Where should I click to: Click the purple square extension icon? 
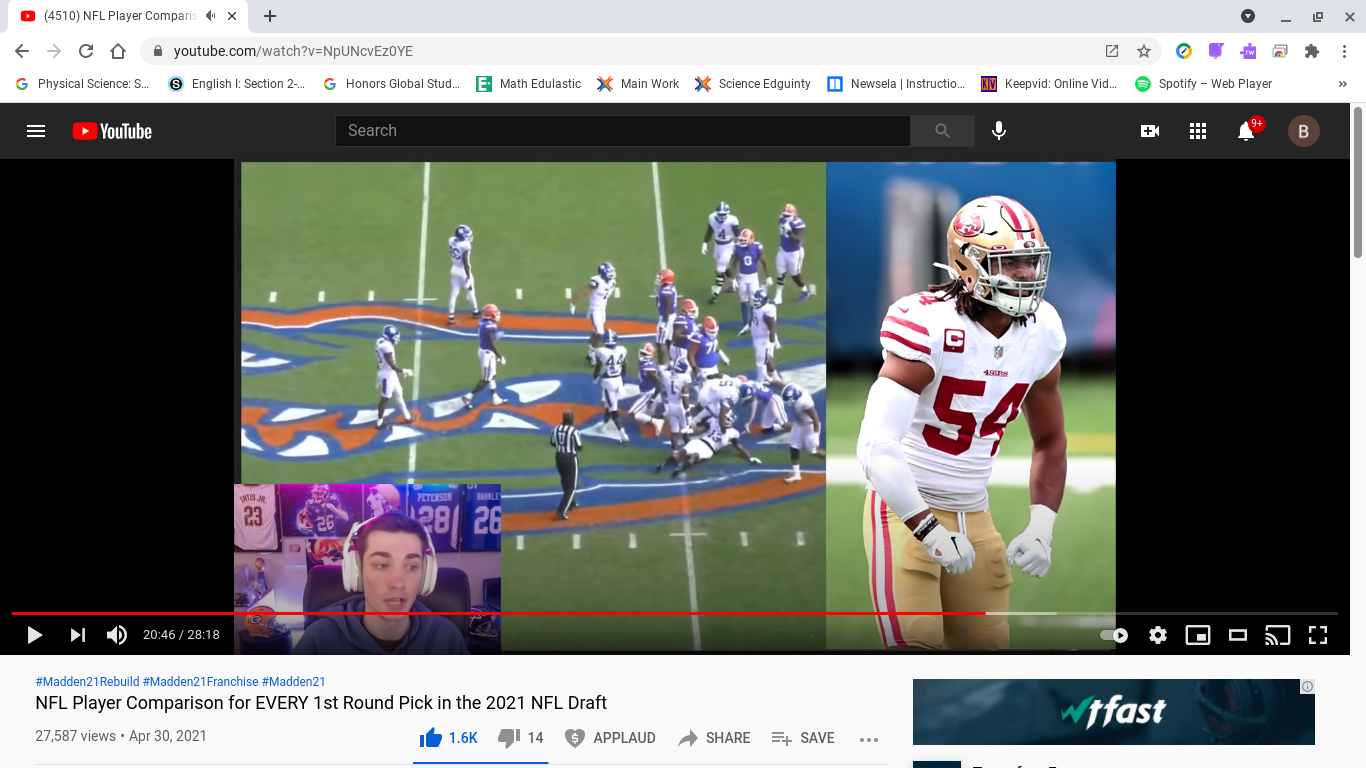point(1216,51)
